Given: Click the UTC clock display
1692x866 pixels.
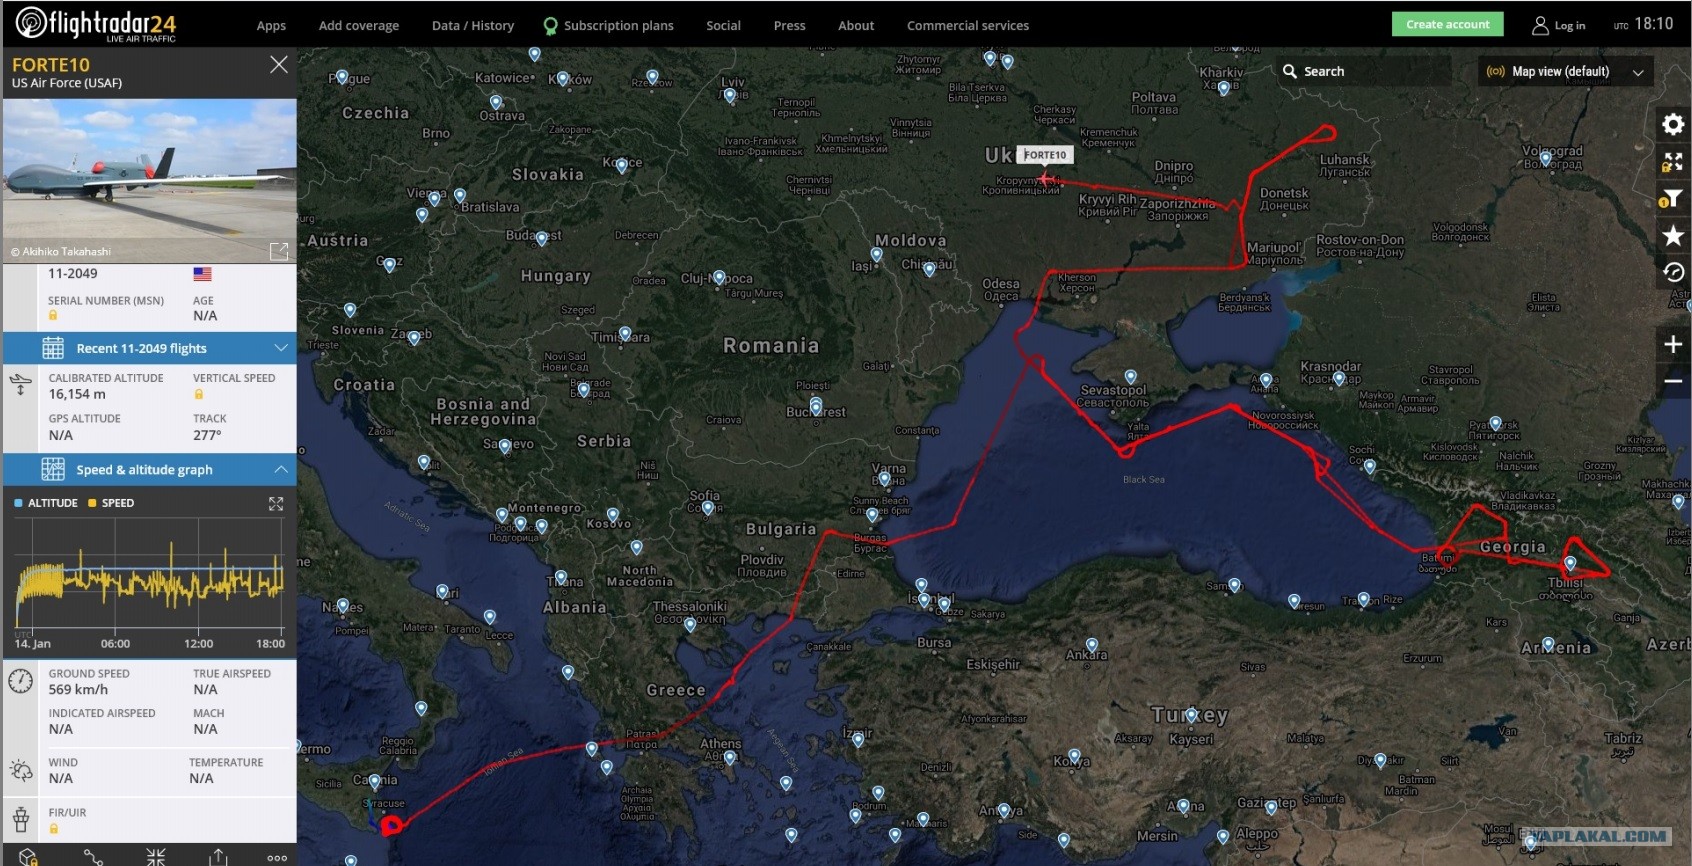Looking at the screenshot, I should coord(1643,24).
